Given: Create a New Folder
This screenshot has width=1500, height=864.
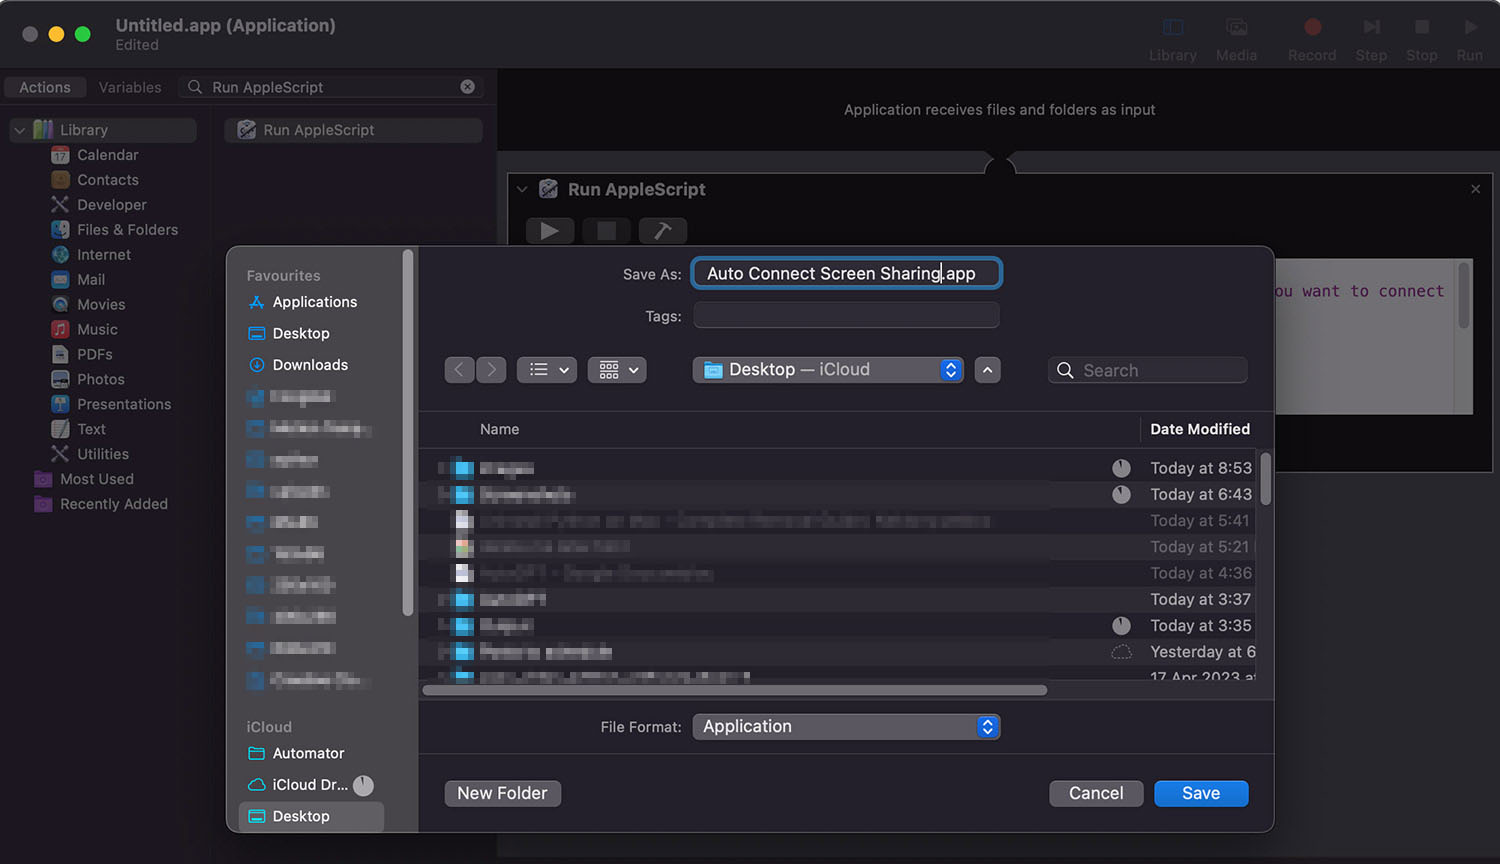Looking at the screenshot, I should pyautogui.click(x=502, y=793).
